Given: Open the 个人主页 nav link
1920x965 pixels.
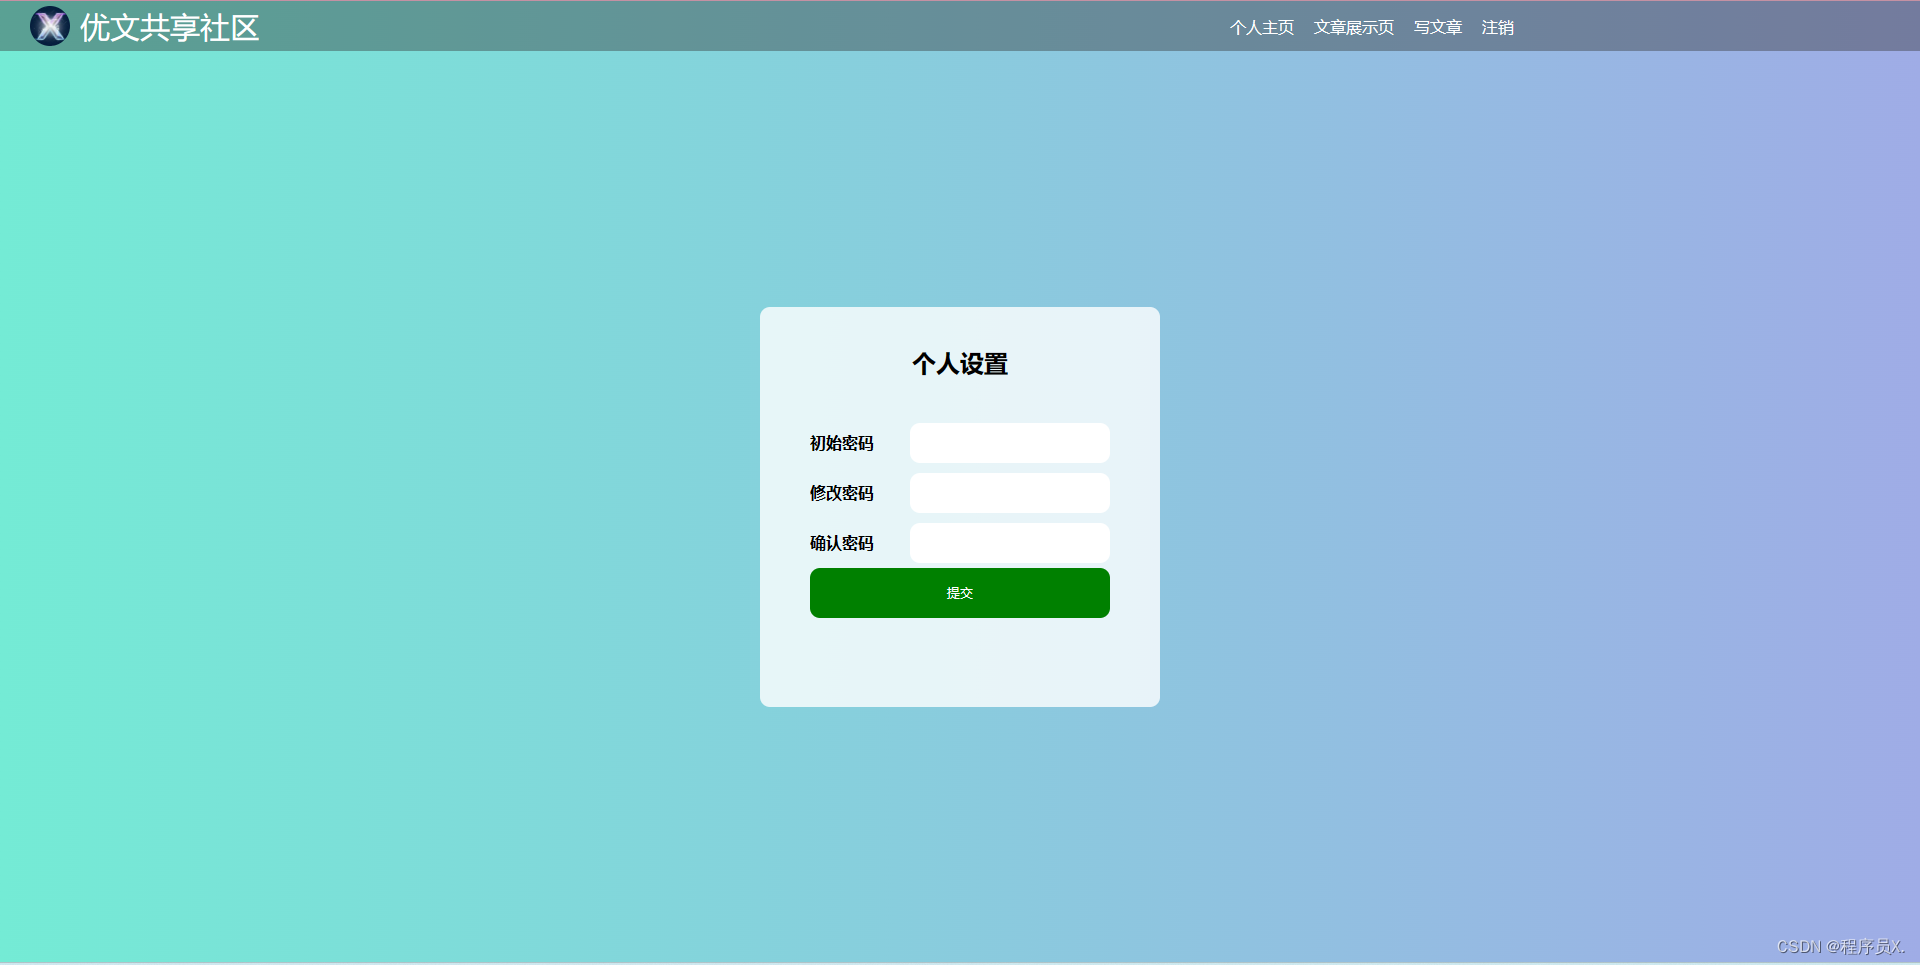Looking at the screenshot, I should pyautogui.click(x=1262, y=28).
